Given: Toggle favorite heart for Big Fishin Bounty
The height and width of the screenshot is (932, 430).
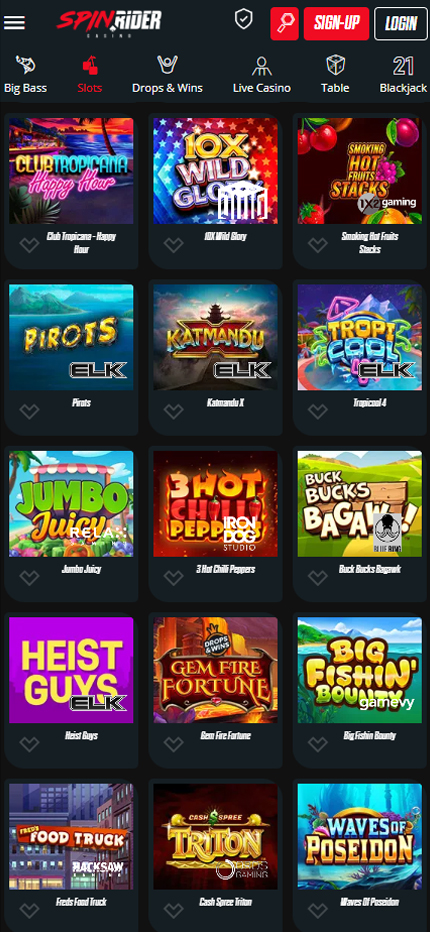Looking at the screenshot, I should 318,744.
